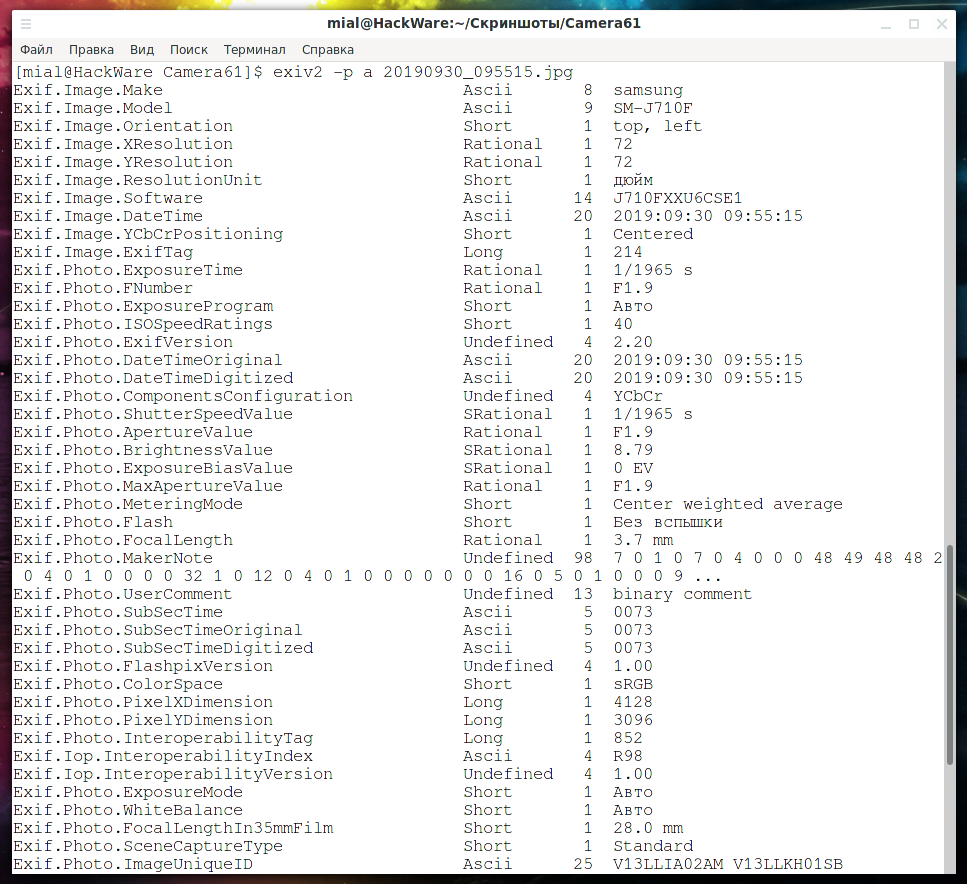Click the exiv2 command line text
The image size is (967, 884).
click(x=420, y=72)
